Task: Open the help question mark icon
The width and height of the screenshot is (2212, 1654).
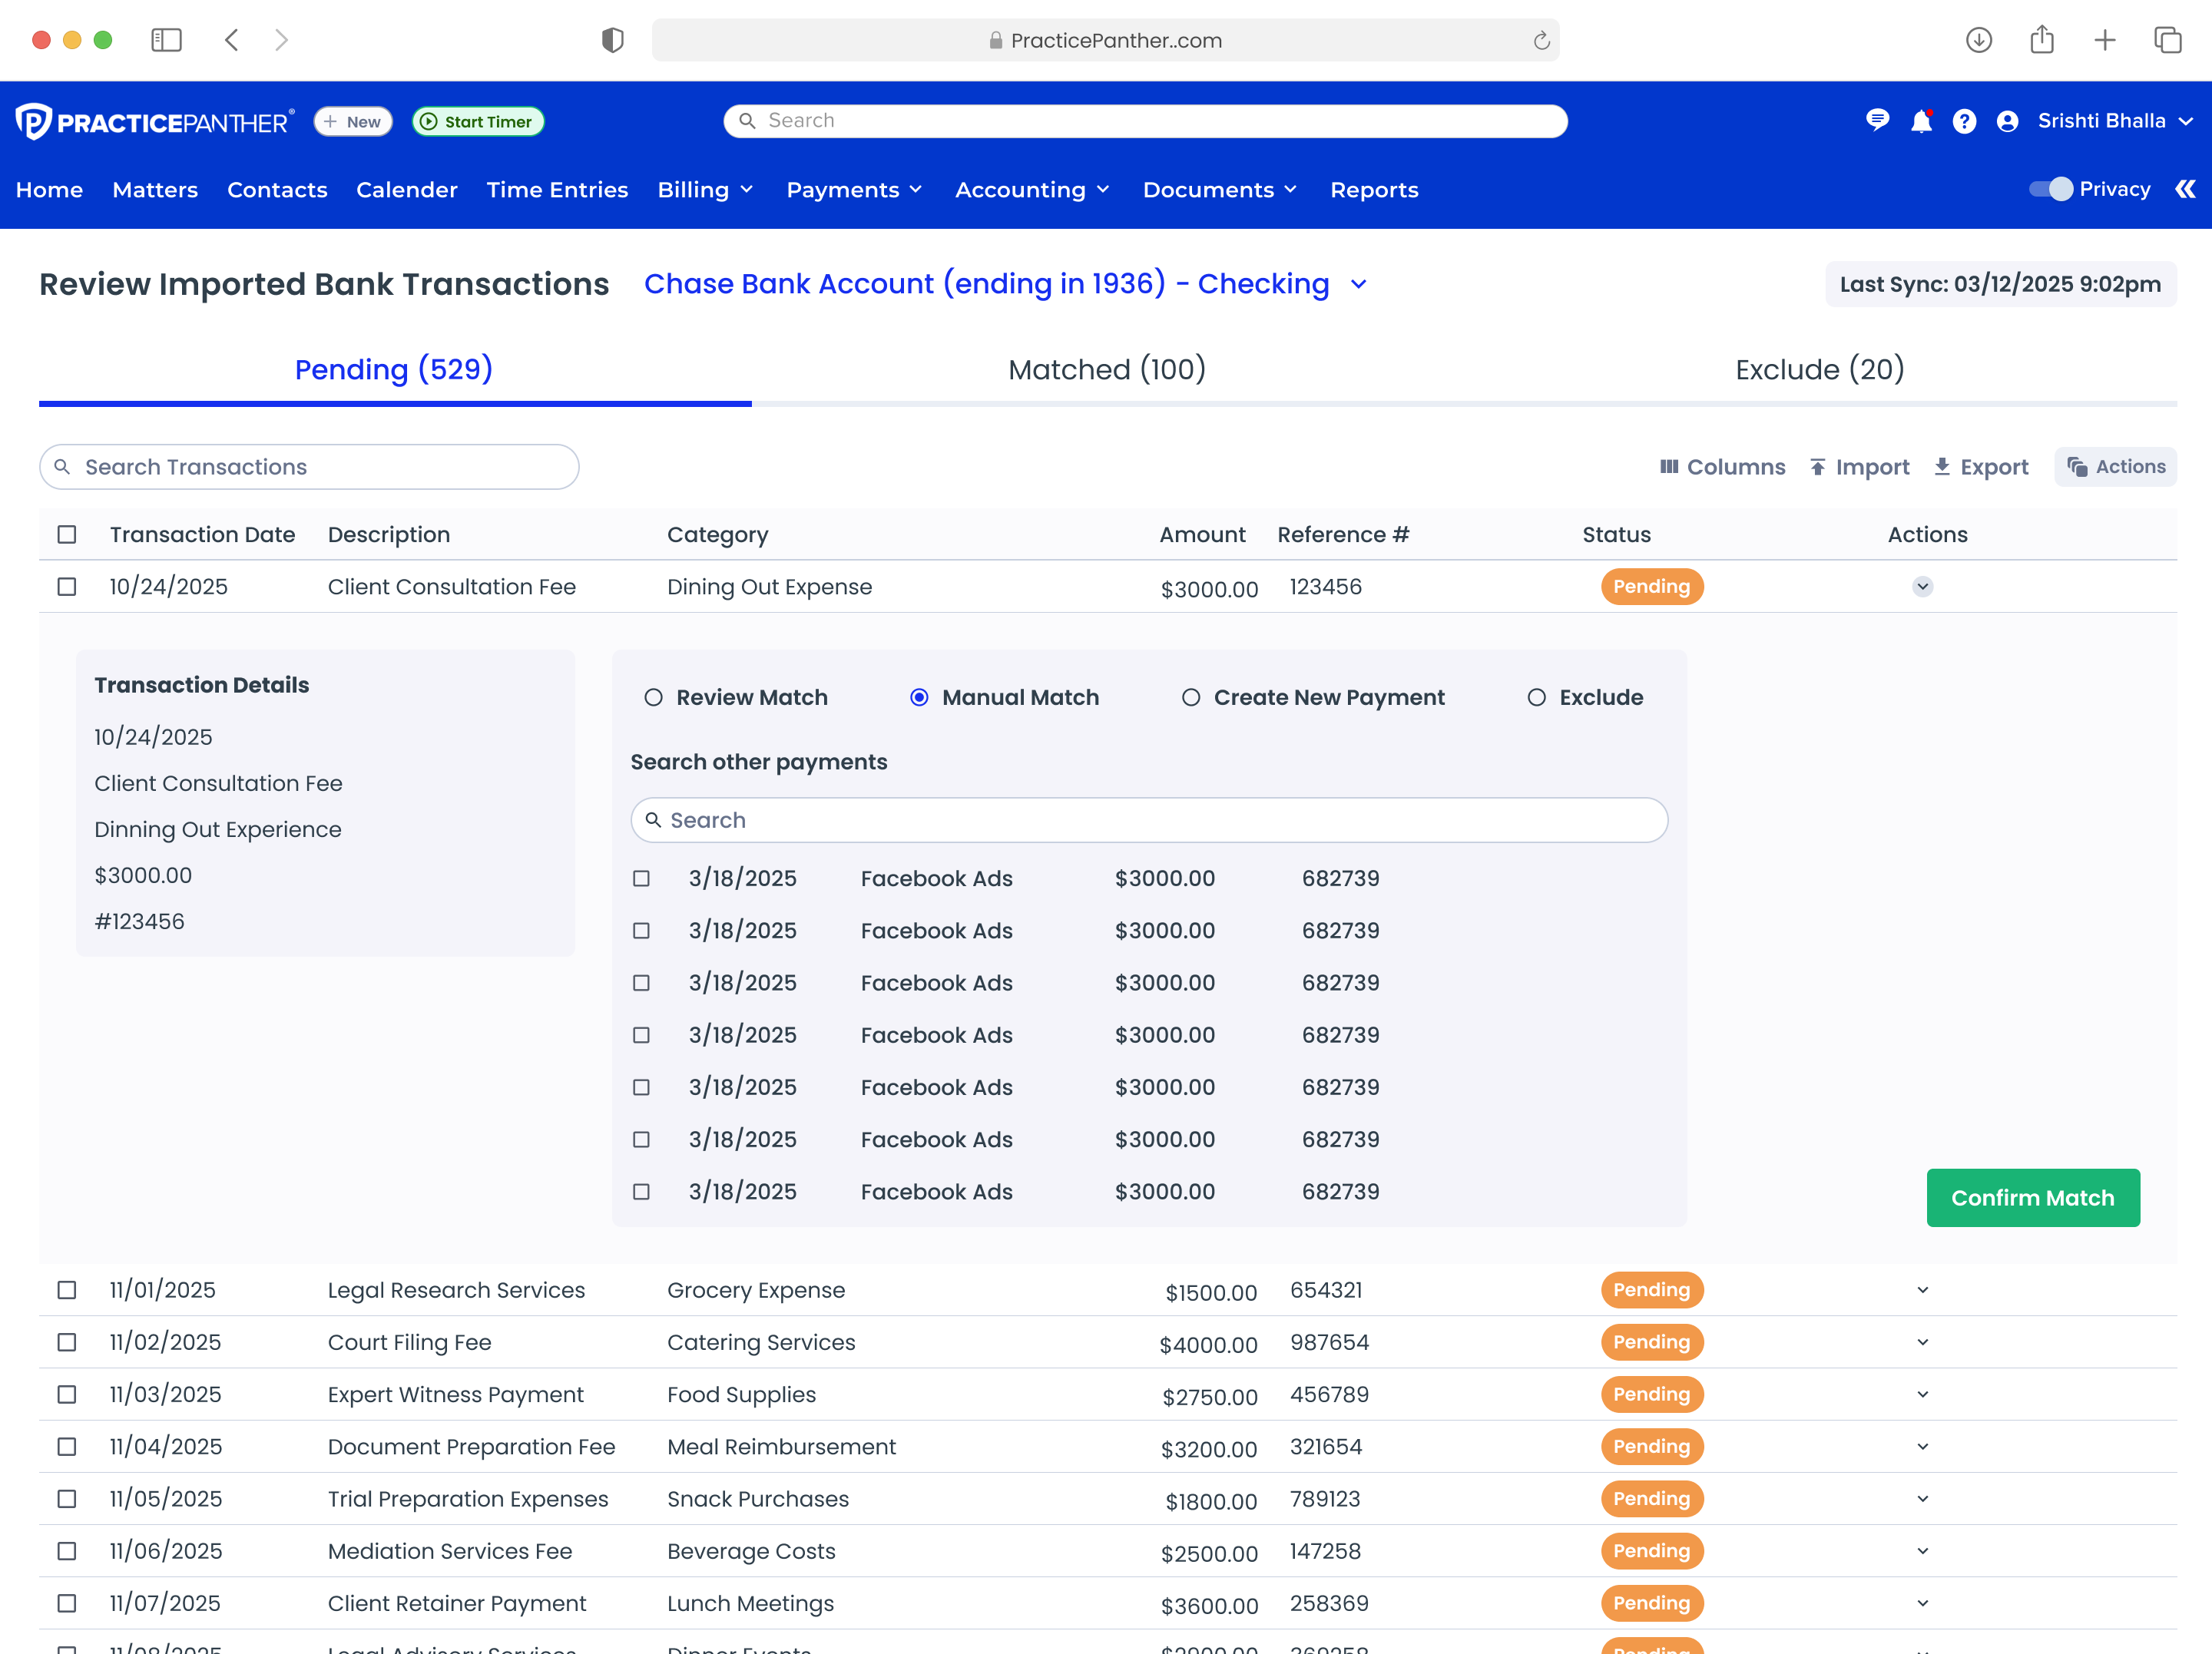Action: [1964, 121]
